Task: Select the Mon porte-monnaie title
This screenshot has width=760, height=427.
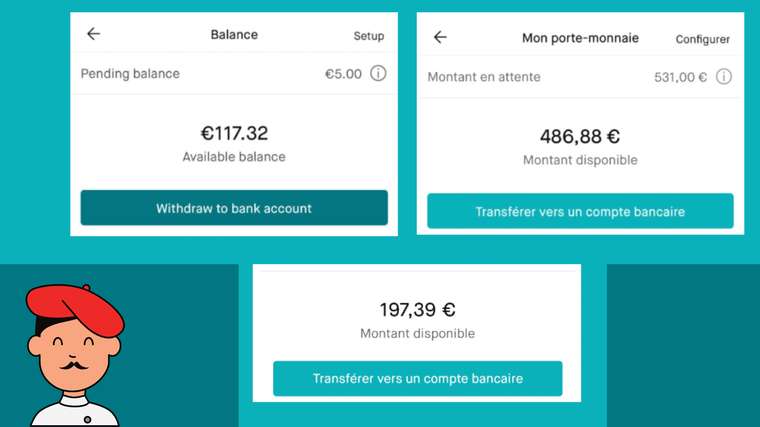Action: tap(580, 38)
